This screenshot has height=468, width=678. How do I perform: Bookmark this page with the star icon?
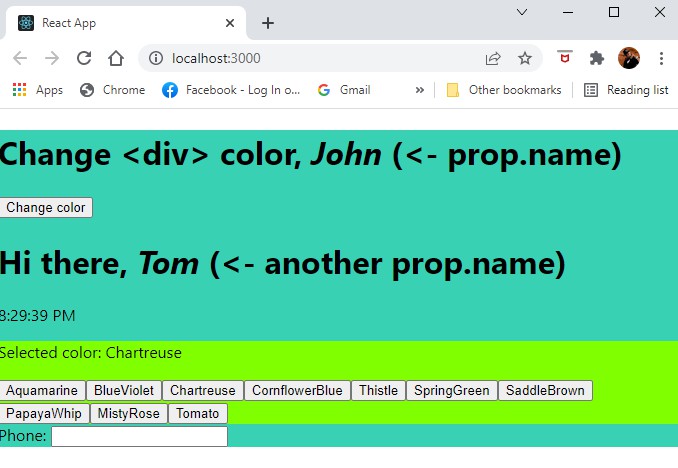(x=525, y=58)
